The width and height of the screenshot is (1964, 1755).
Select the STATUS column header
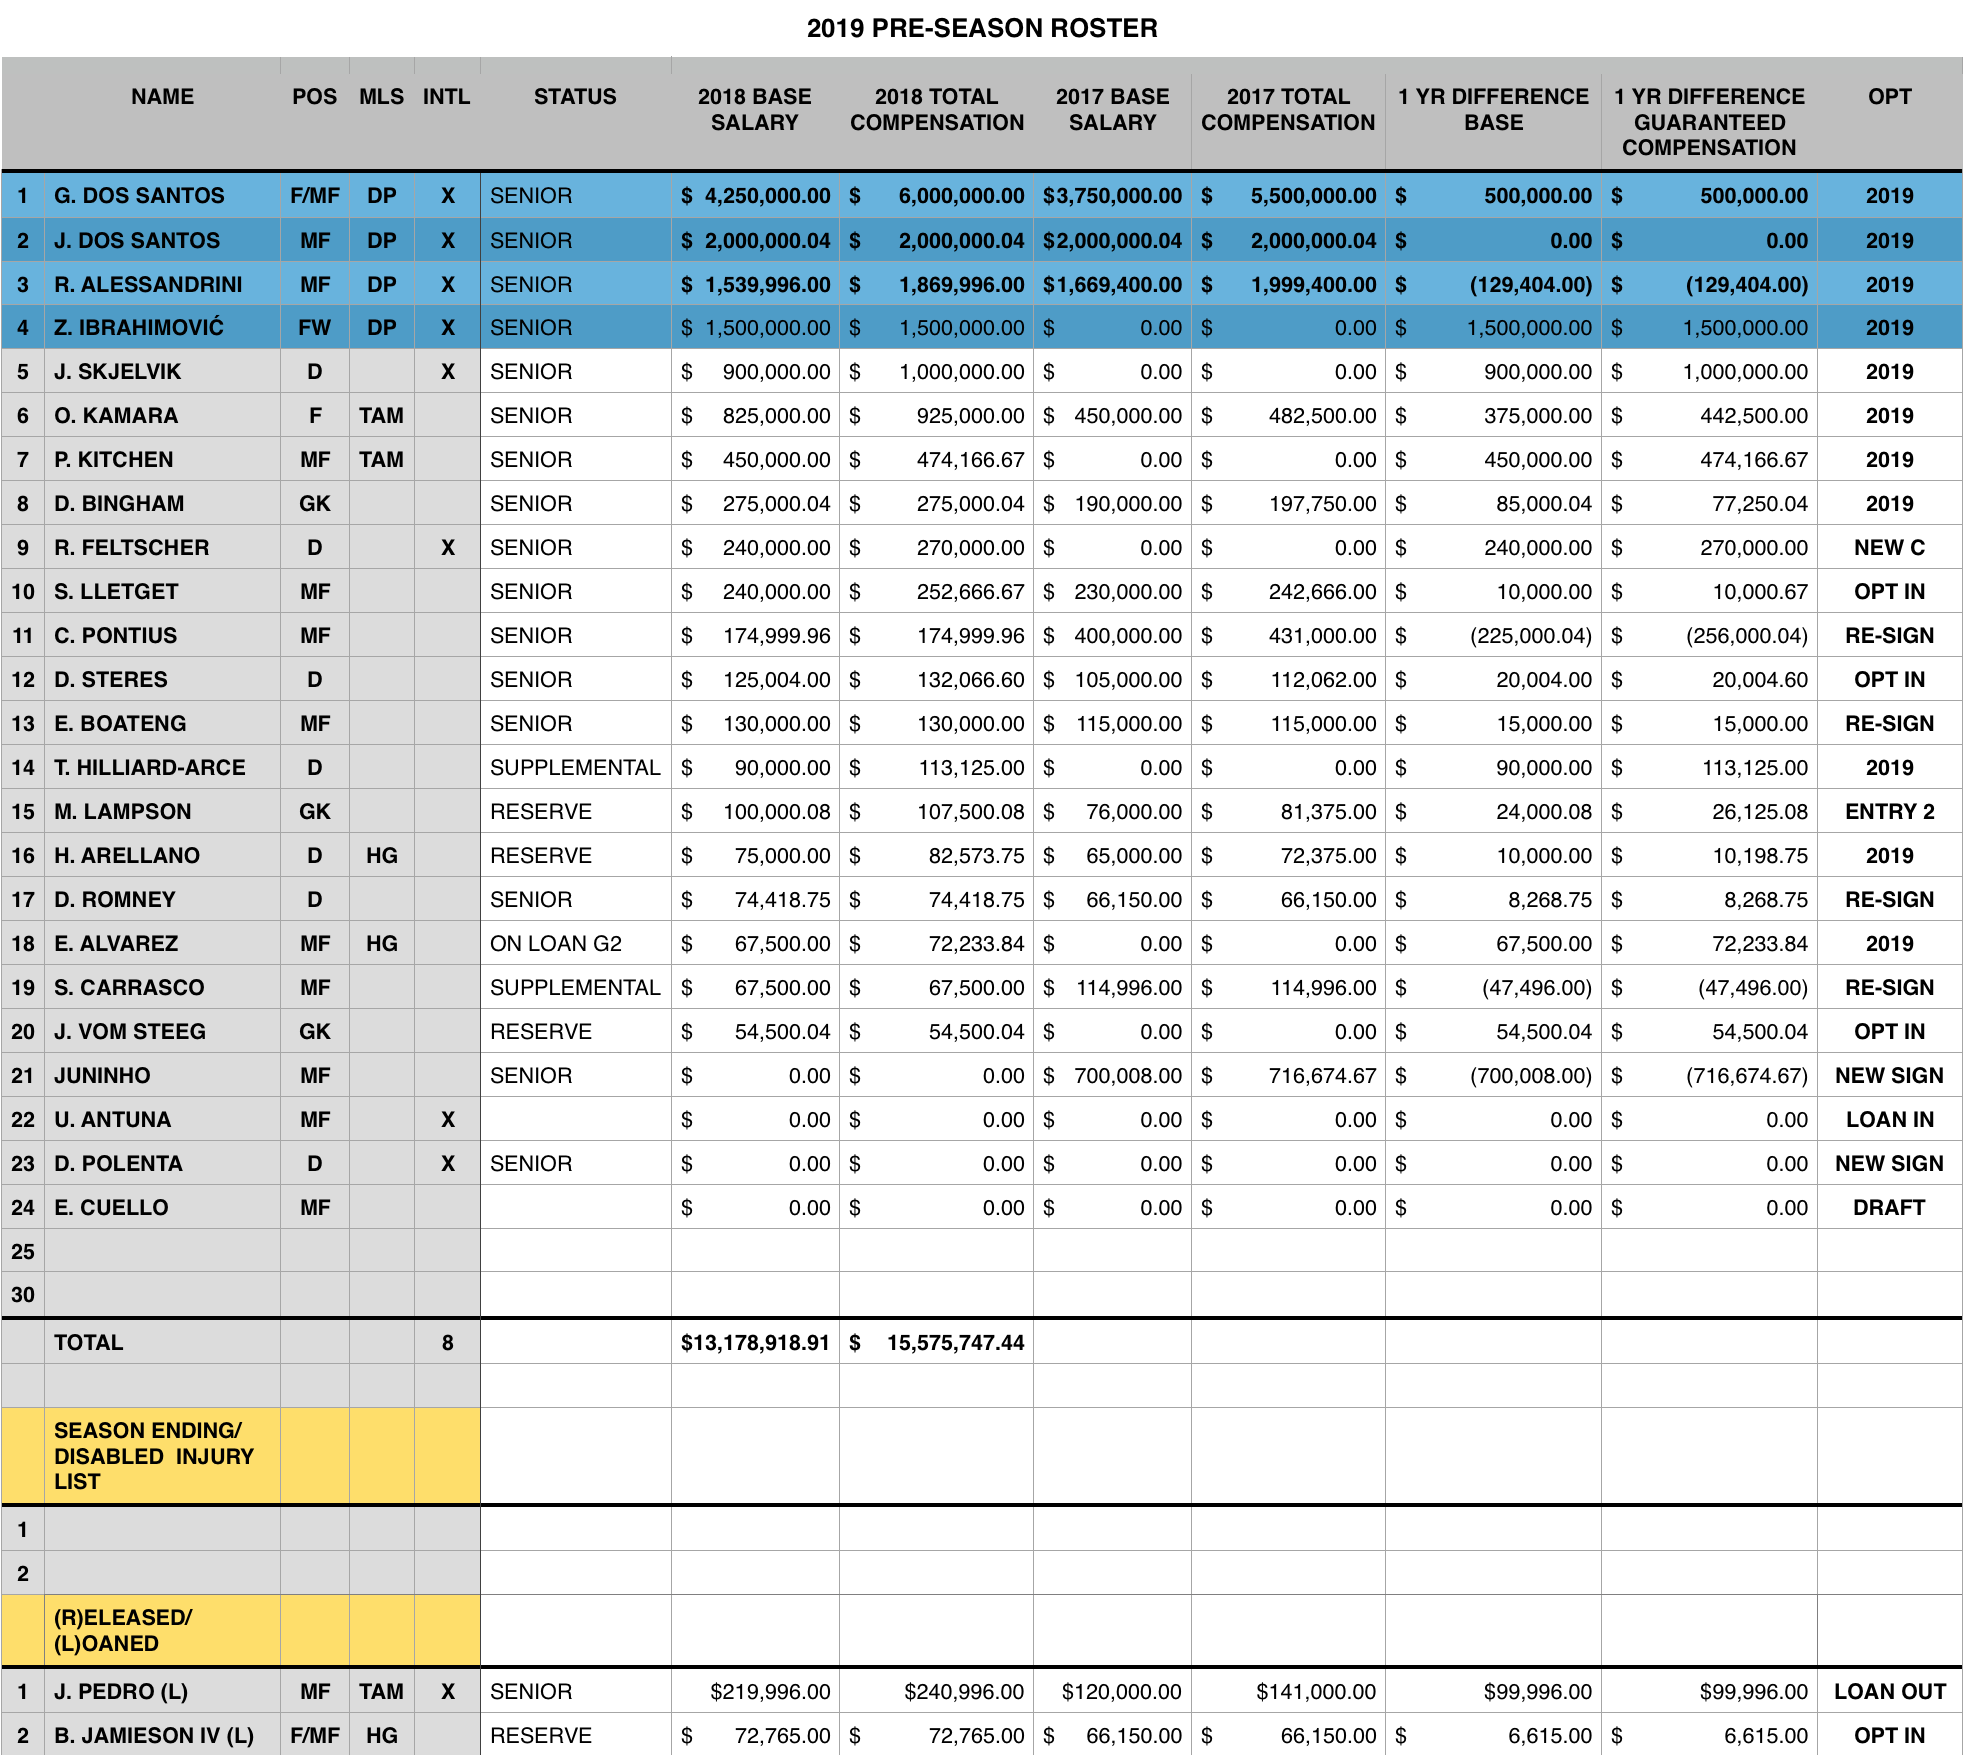click(575, 97)
